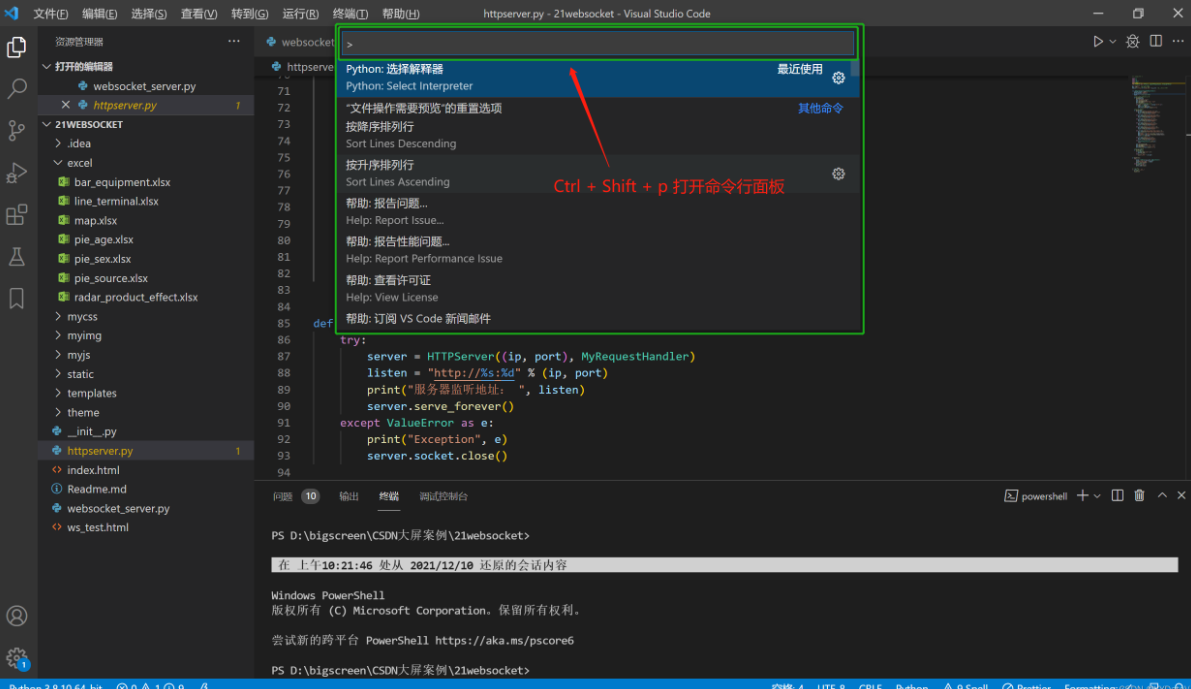Open the Extensions view
Image resolution: width=1191 pixels, height=689 pixels.
click(17, 214)
